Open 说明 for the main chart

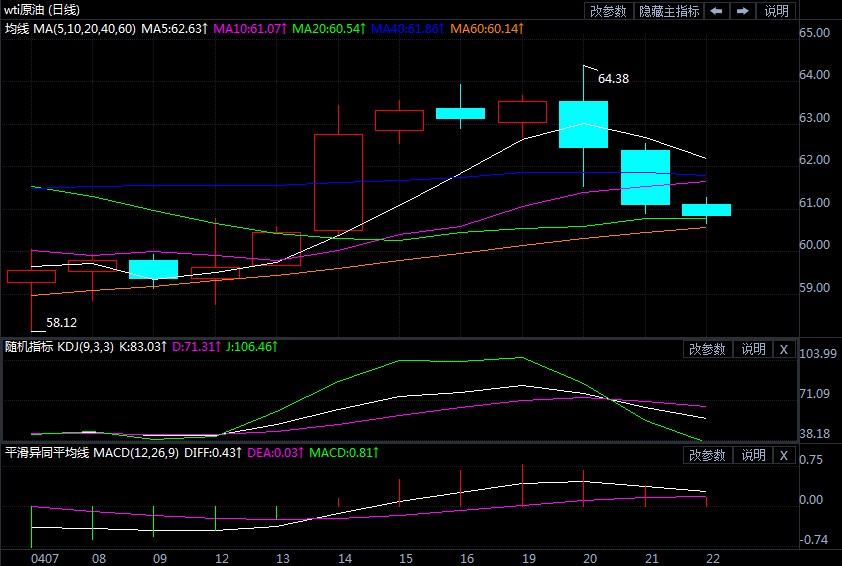click(776, 11)
